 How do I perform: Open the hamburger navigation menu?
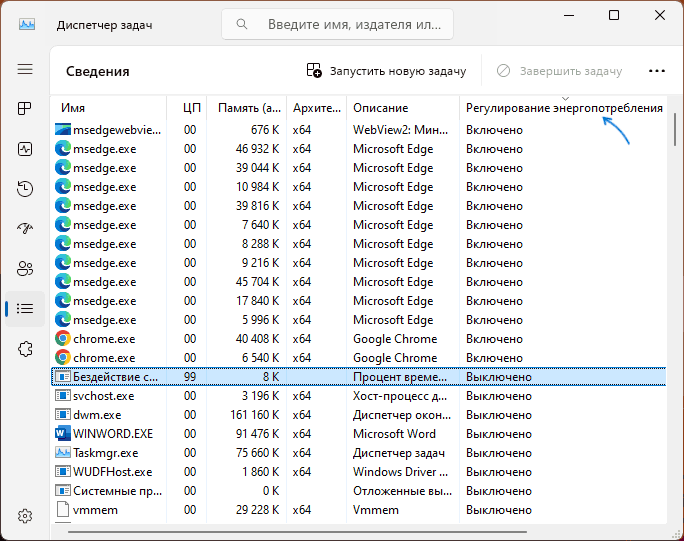click(x=25, y=69)
